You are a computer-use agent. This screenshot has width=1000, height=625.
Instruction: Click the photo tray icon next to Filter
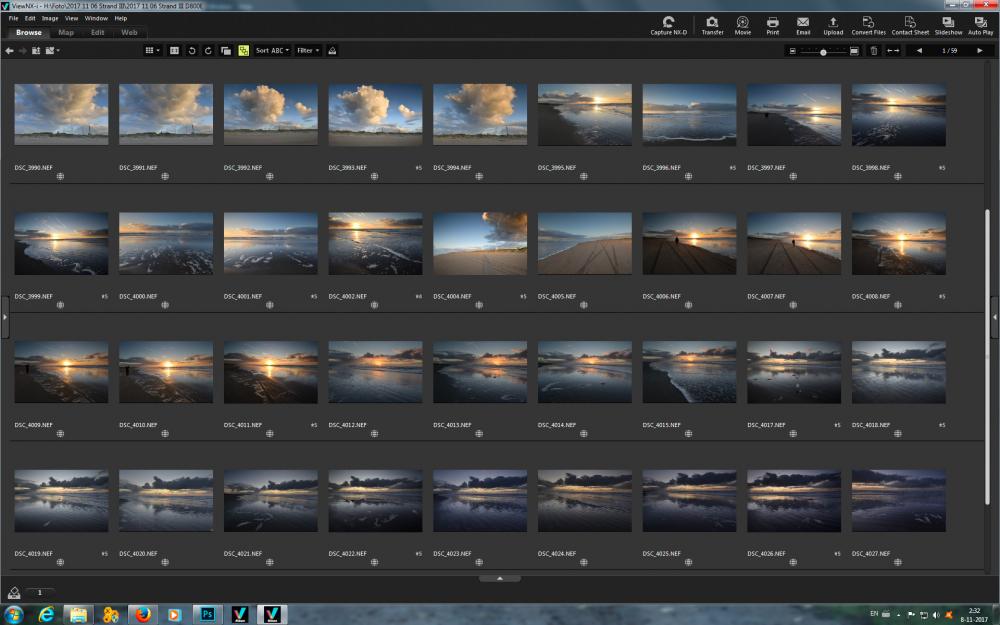click(x=332, y=50)
